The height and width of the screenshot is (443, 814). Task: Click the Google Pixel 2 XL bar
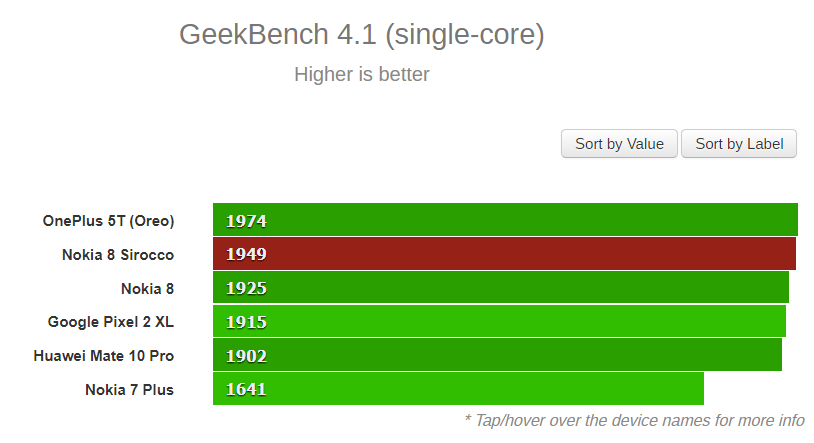click(499, 321)
